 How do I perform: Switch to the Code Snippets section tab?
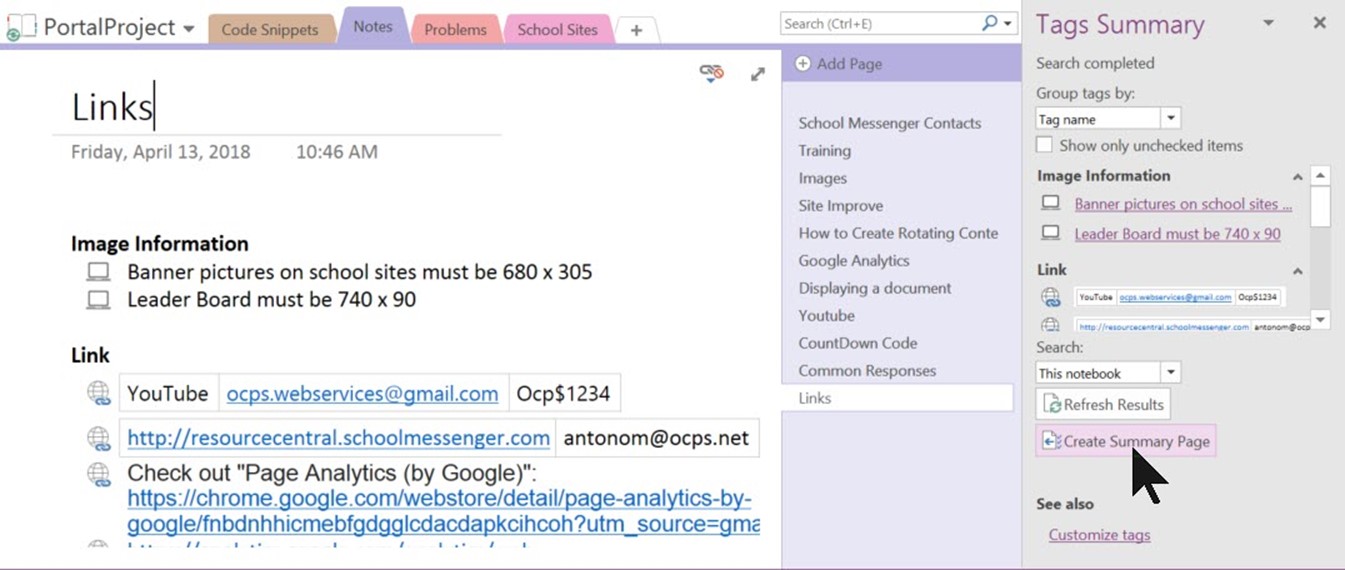(269, 30)
